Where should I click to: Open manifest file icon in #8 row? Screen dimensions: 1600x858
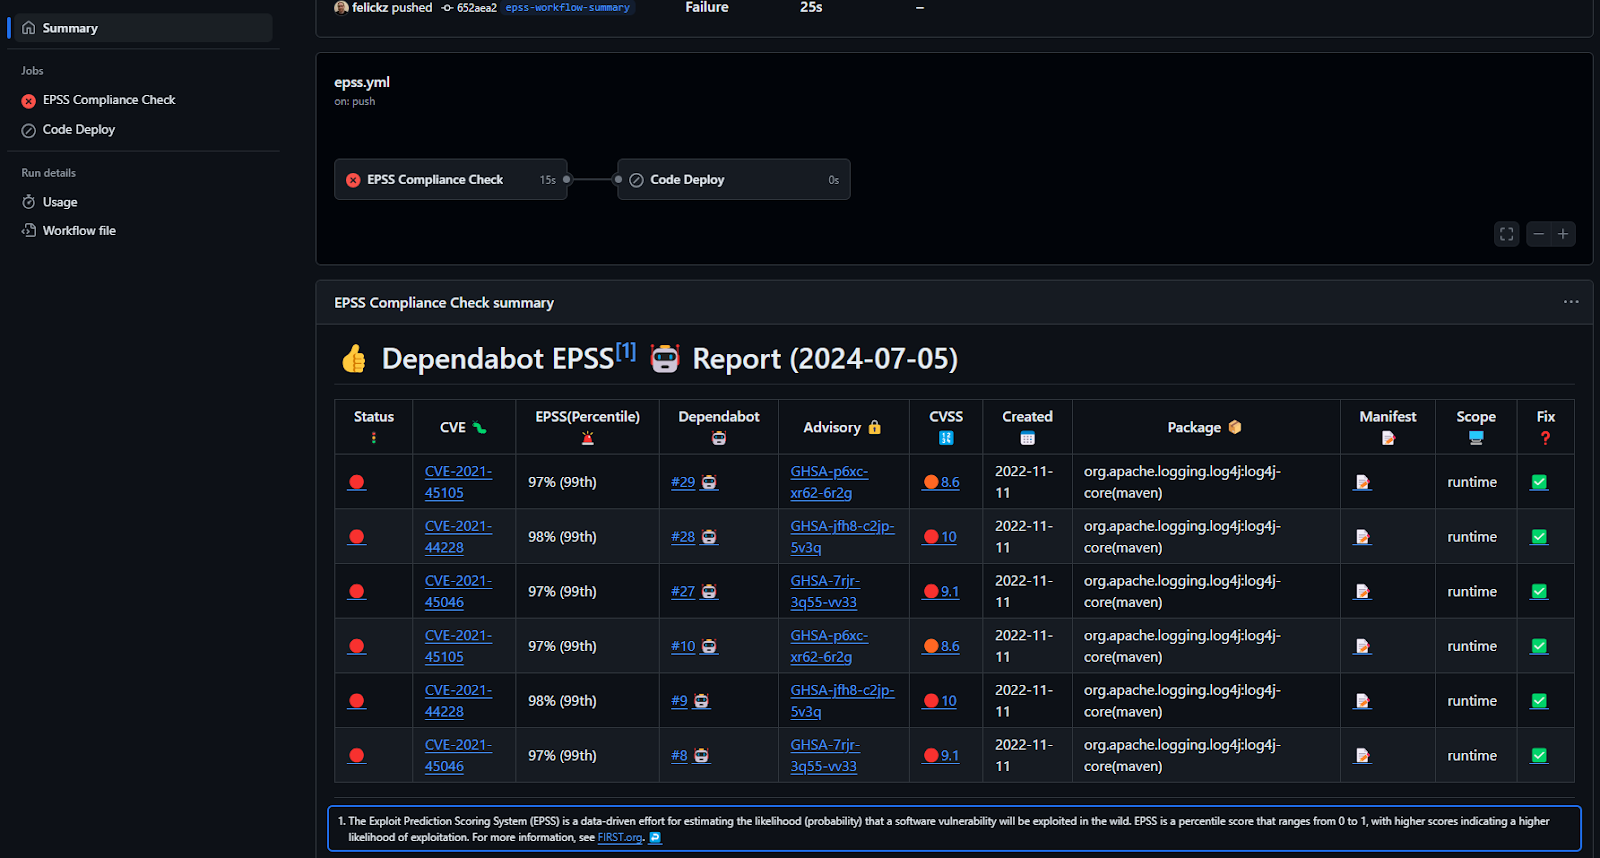pyautogui.click(x=1362, y=756)
